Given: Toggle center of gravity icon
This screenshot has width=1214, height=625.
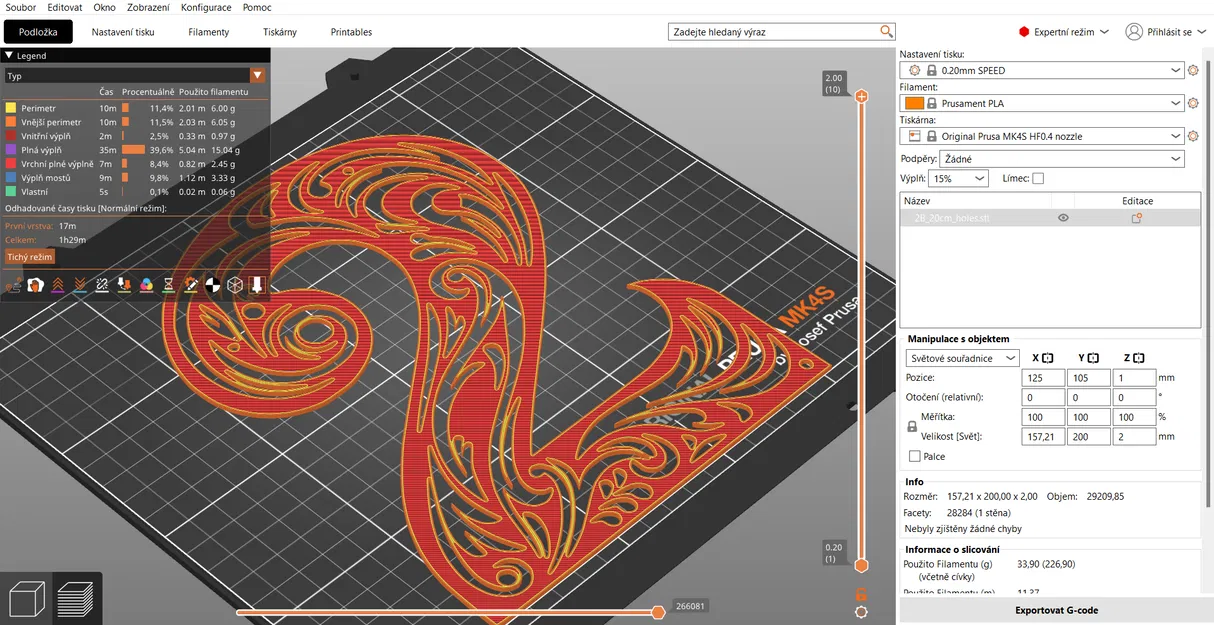Looking at the screenshot, I should tap(212, 285).
